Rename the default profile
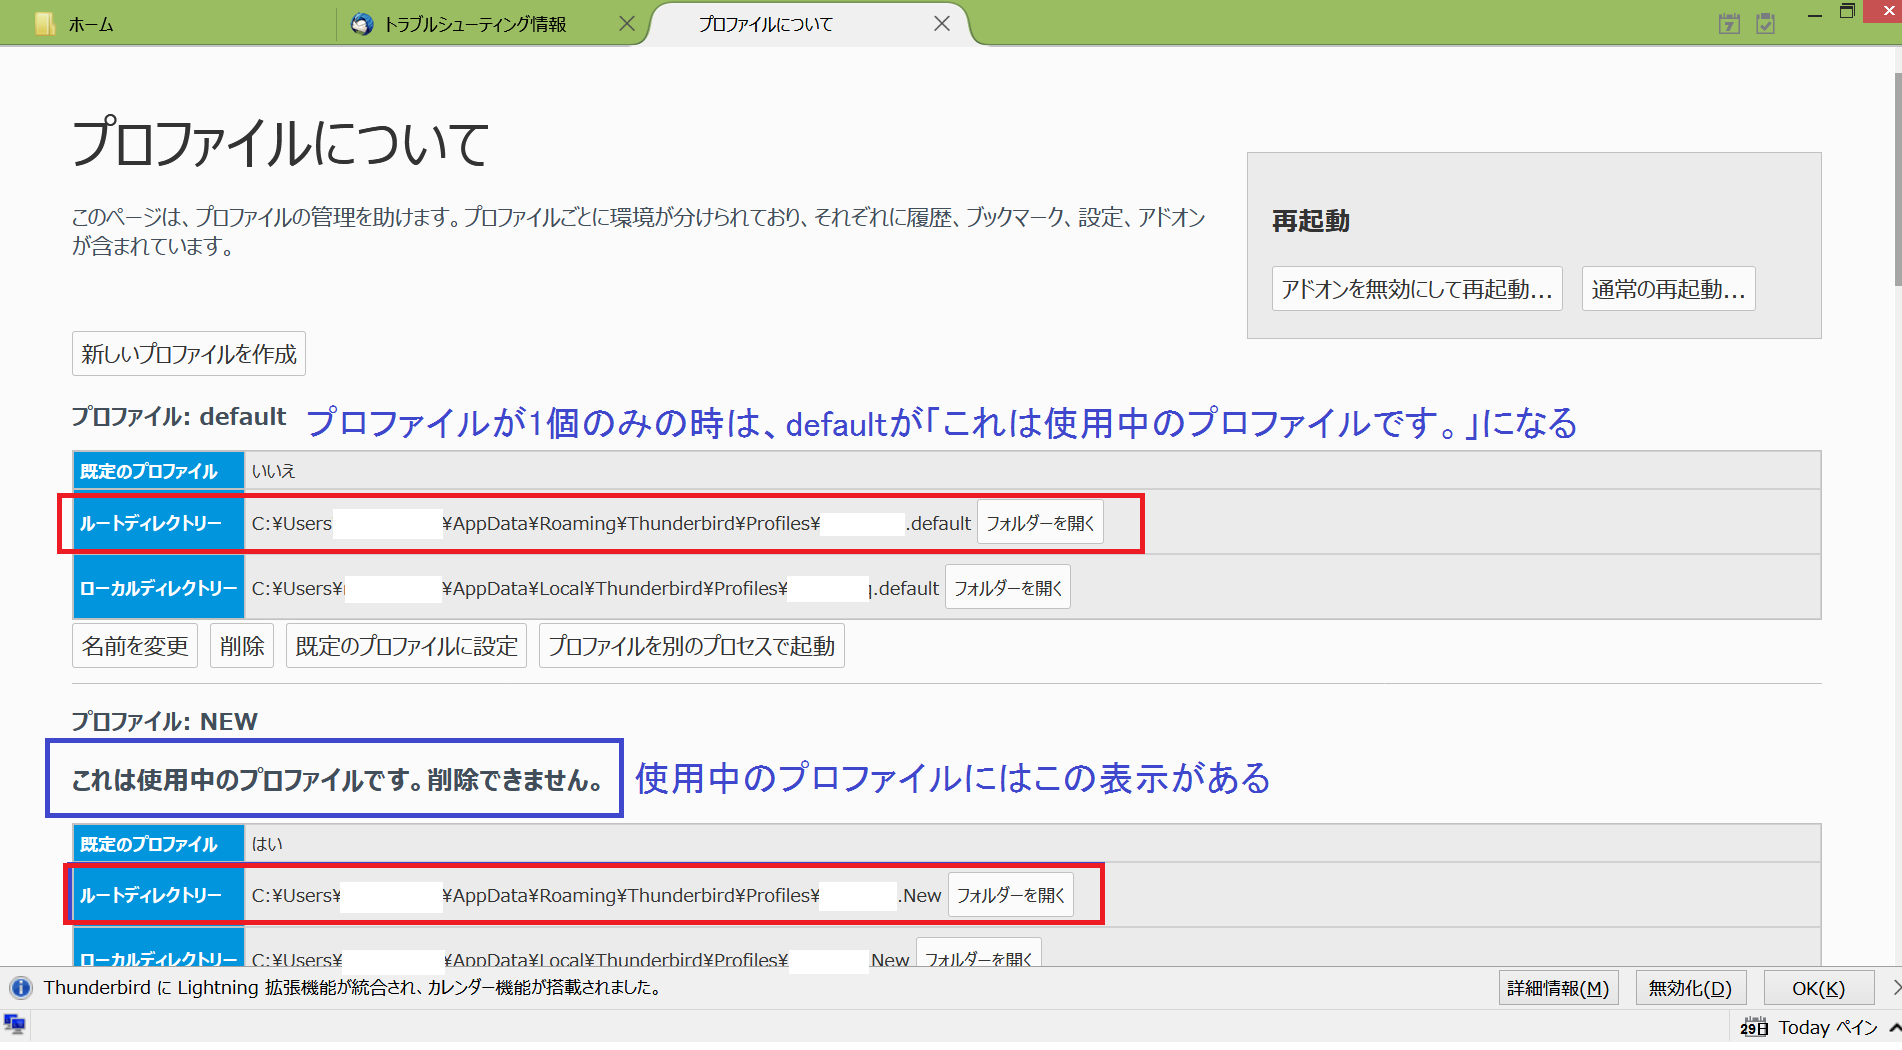Screen dimensions: 1902x1050 135,646
